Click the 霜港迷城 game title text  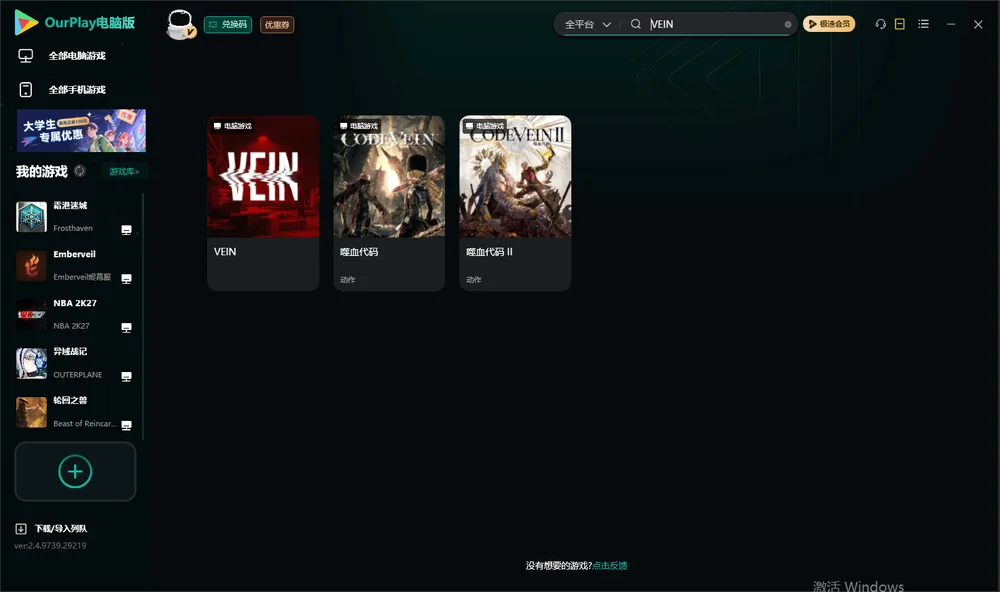tap(70, 205)
